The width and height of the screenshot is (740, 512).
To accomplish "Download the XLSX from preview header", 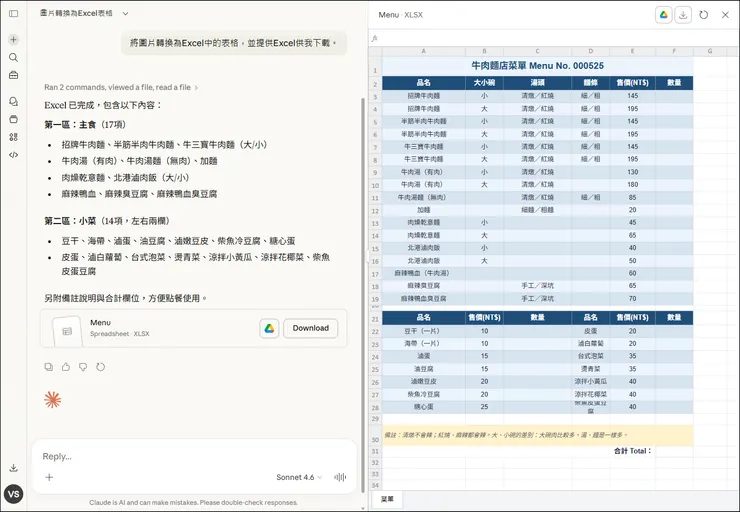I will (683, 15).
